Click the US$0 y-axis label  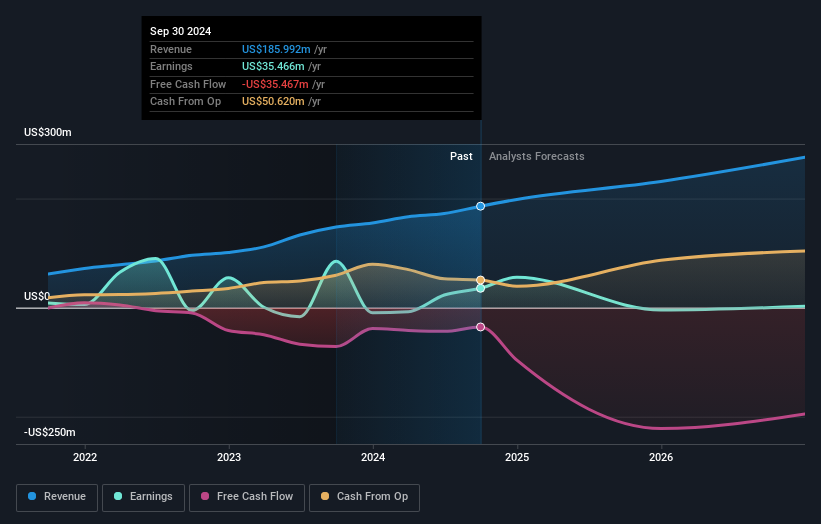pos(37,296)
